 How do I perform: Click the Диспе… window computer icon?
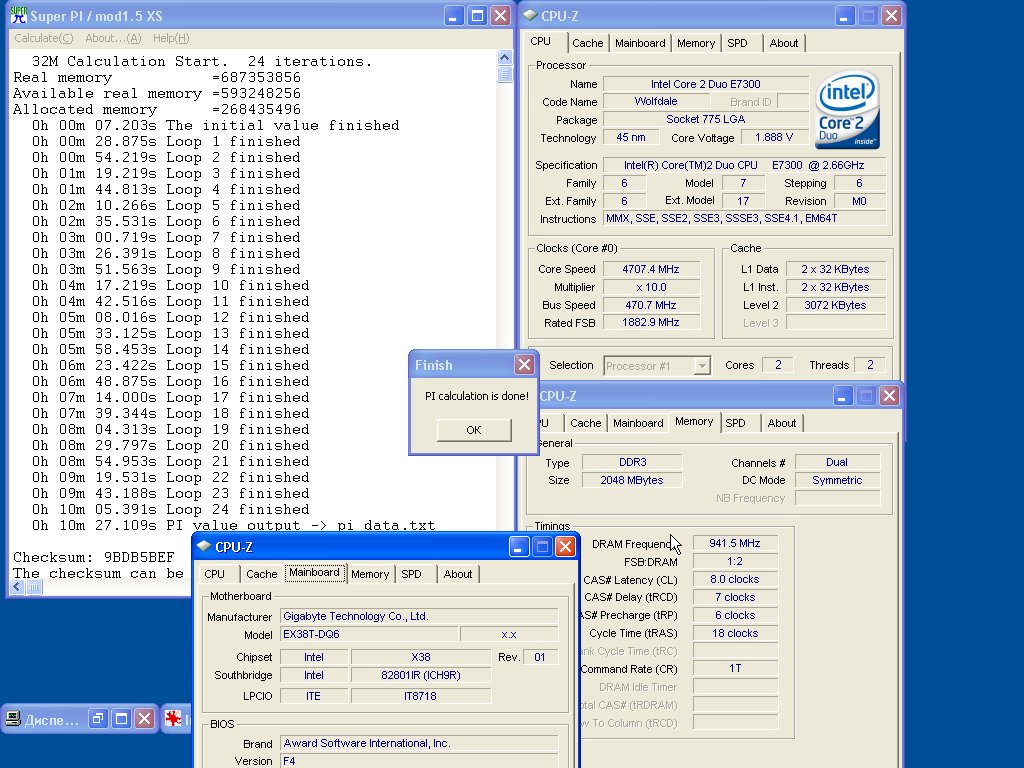(13, 719)
